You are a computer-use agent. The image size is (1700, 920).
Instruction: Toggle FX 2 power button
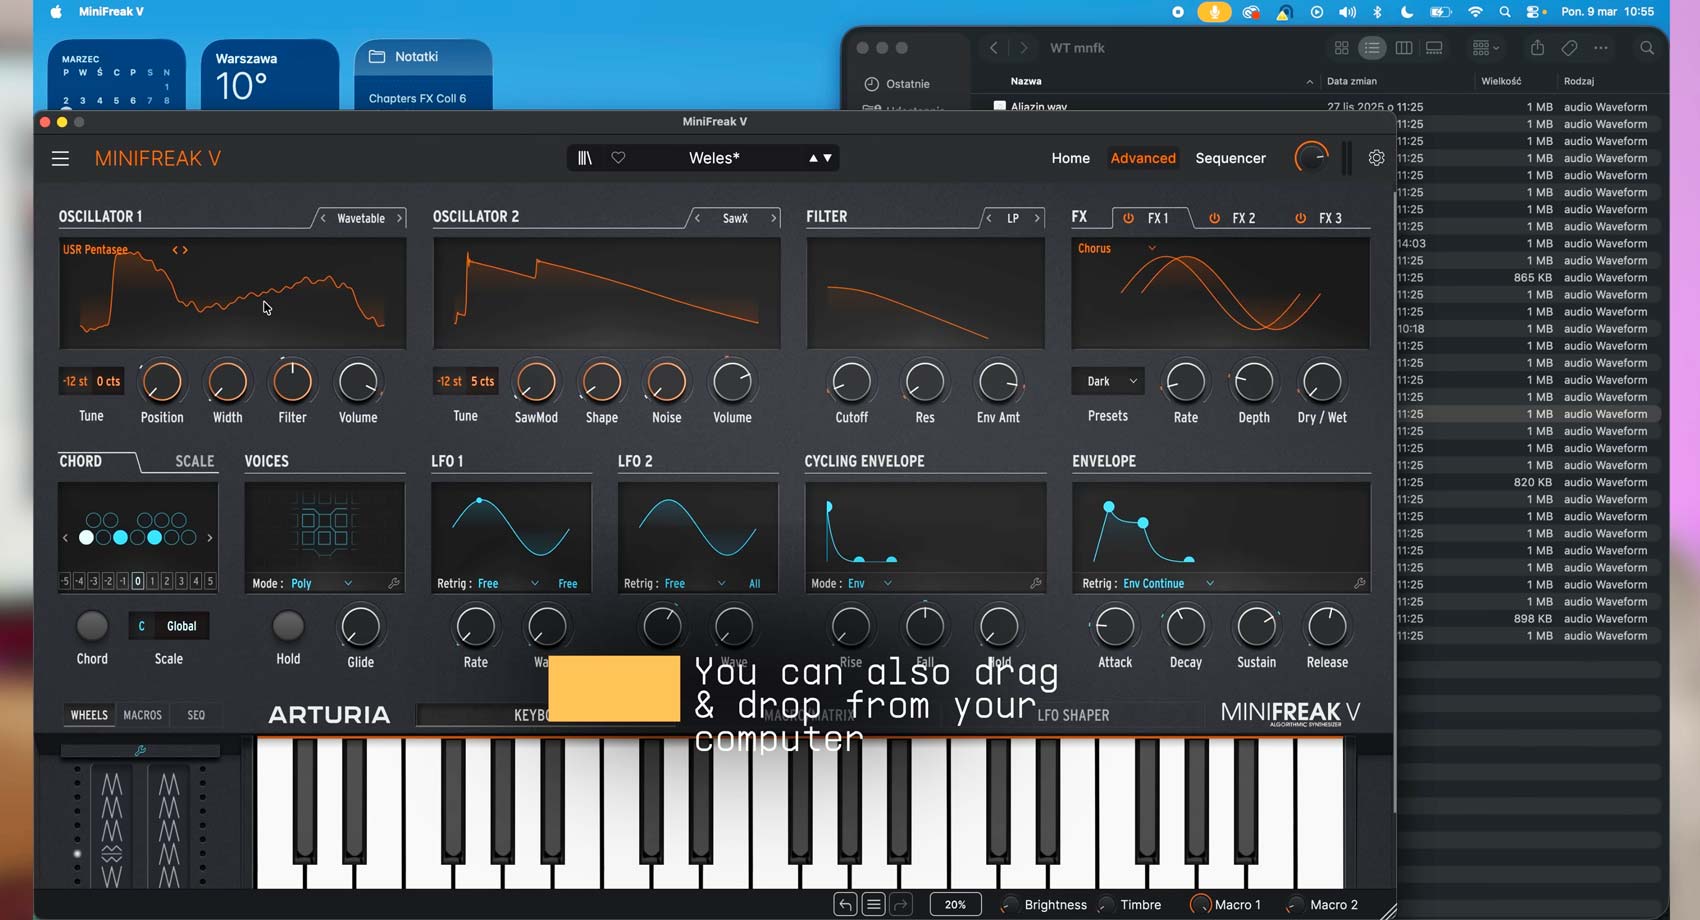coord(1215,218)
